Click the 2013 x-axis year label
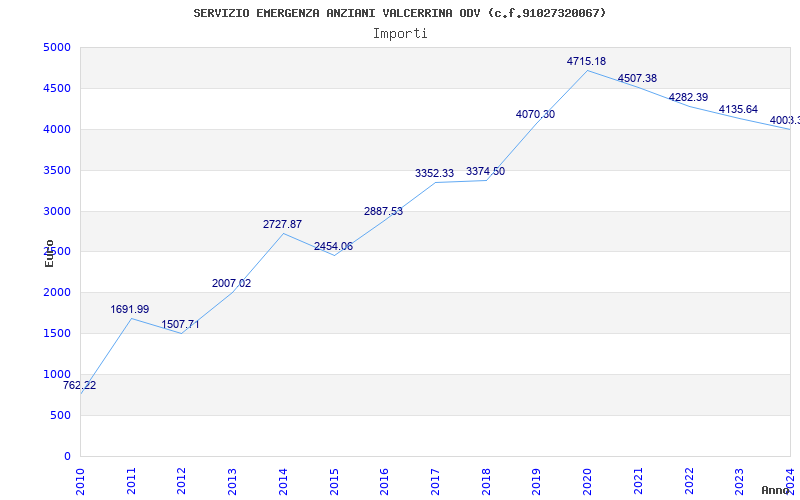This screenshot has height=500, width=800. coord(232,482)
